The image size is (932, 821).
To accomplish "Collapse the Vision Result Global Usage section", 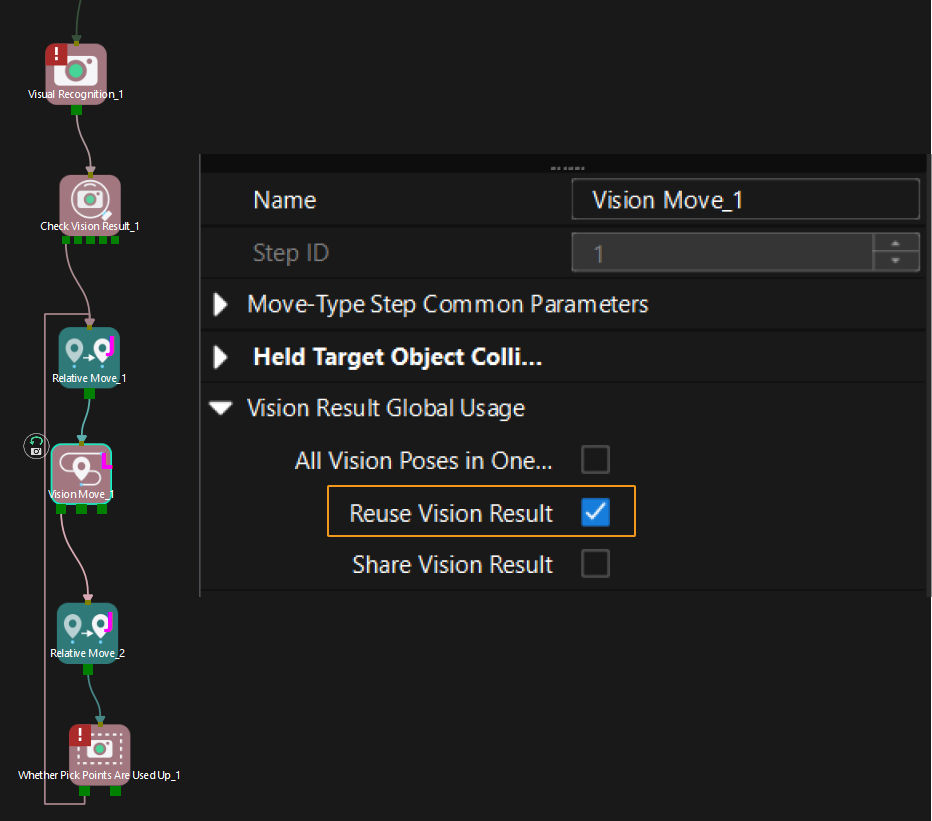I will (219, 408).
